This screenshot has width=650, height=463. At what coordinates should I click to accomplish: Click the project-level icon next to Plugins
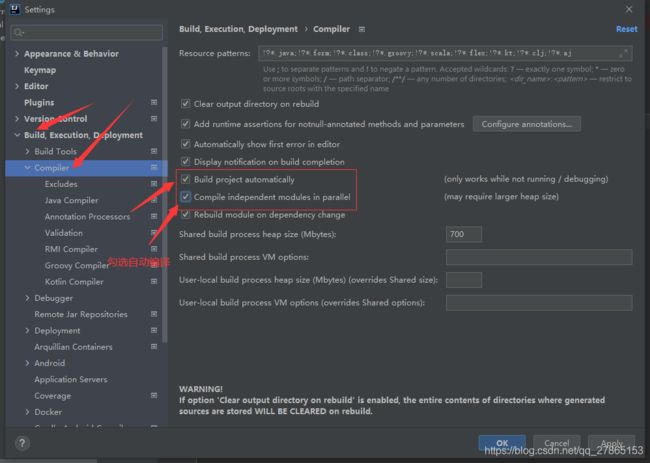click(x=154, y=102)
